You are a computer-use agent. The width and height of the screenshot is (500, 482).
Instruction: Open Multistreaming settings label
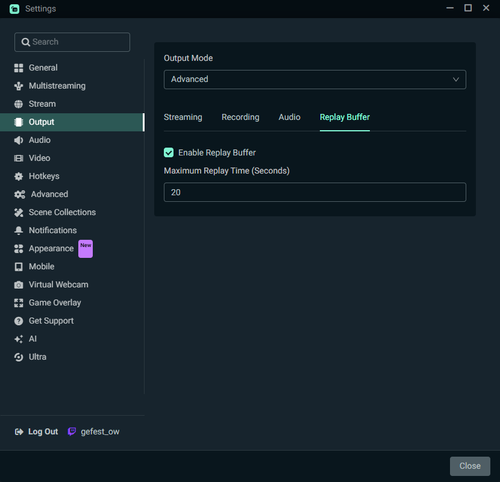click(57, 86)
